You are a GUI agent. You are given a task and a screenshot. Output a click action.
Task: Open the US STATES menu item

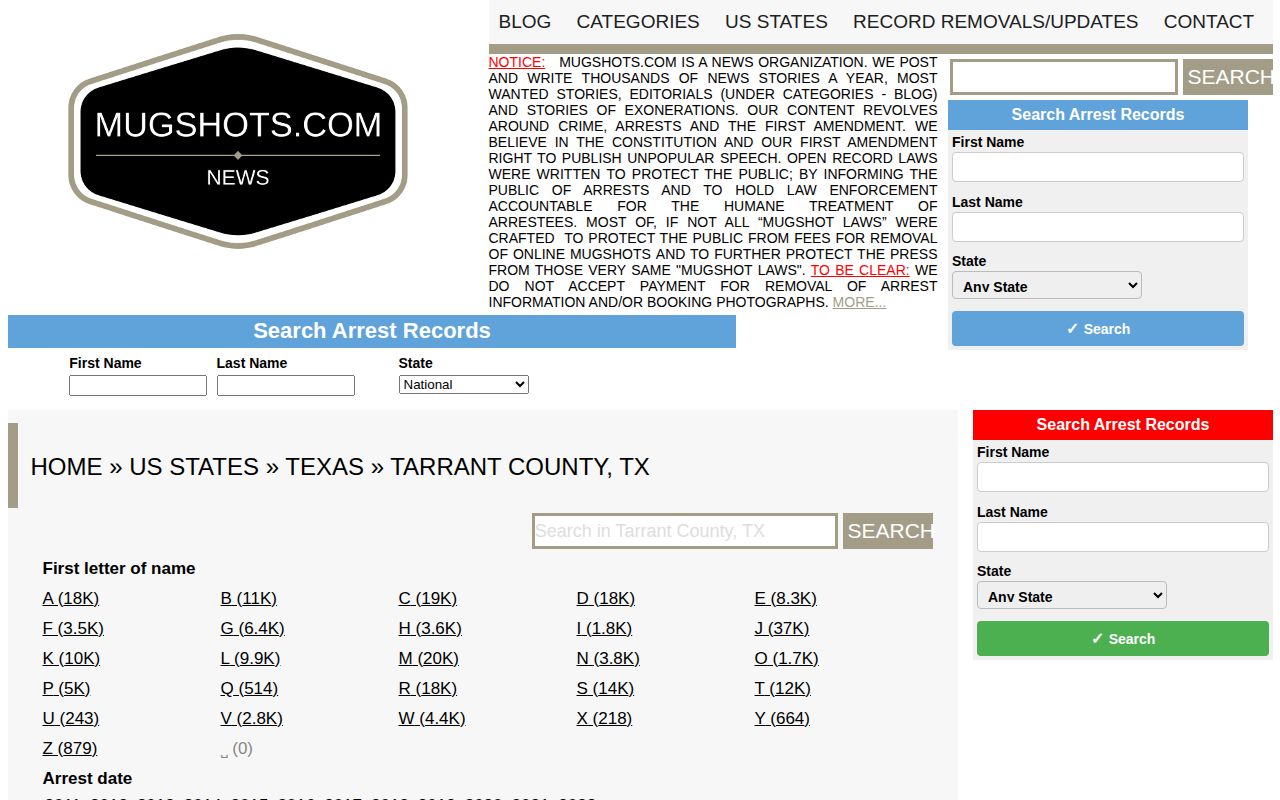[776, 22]
